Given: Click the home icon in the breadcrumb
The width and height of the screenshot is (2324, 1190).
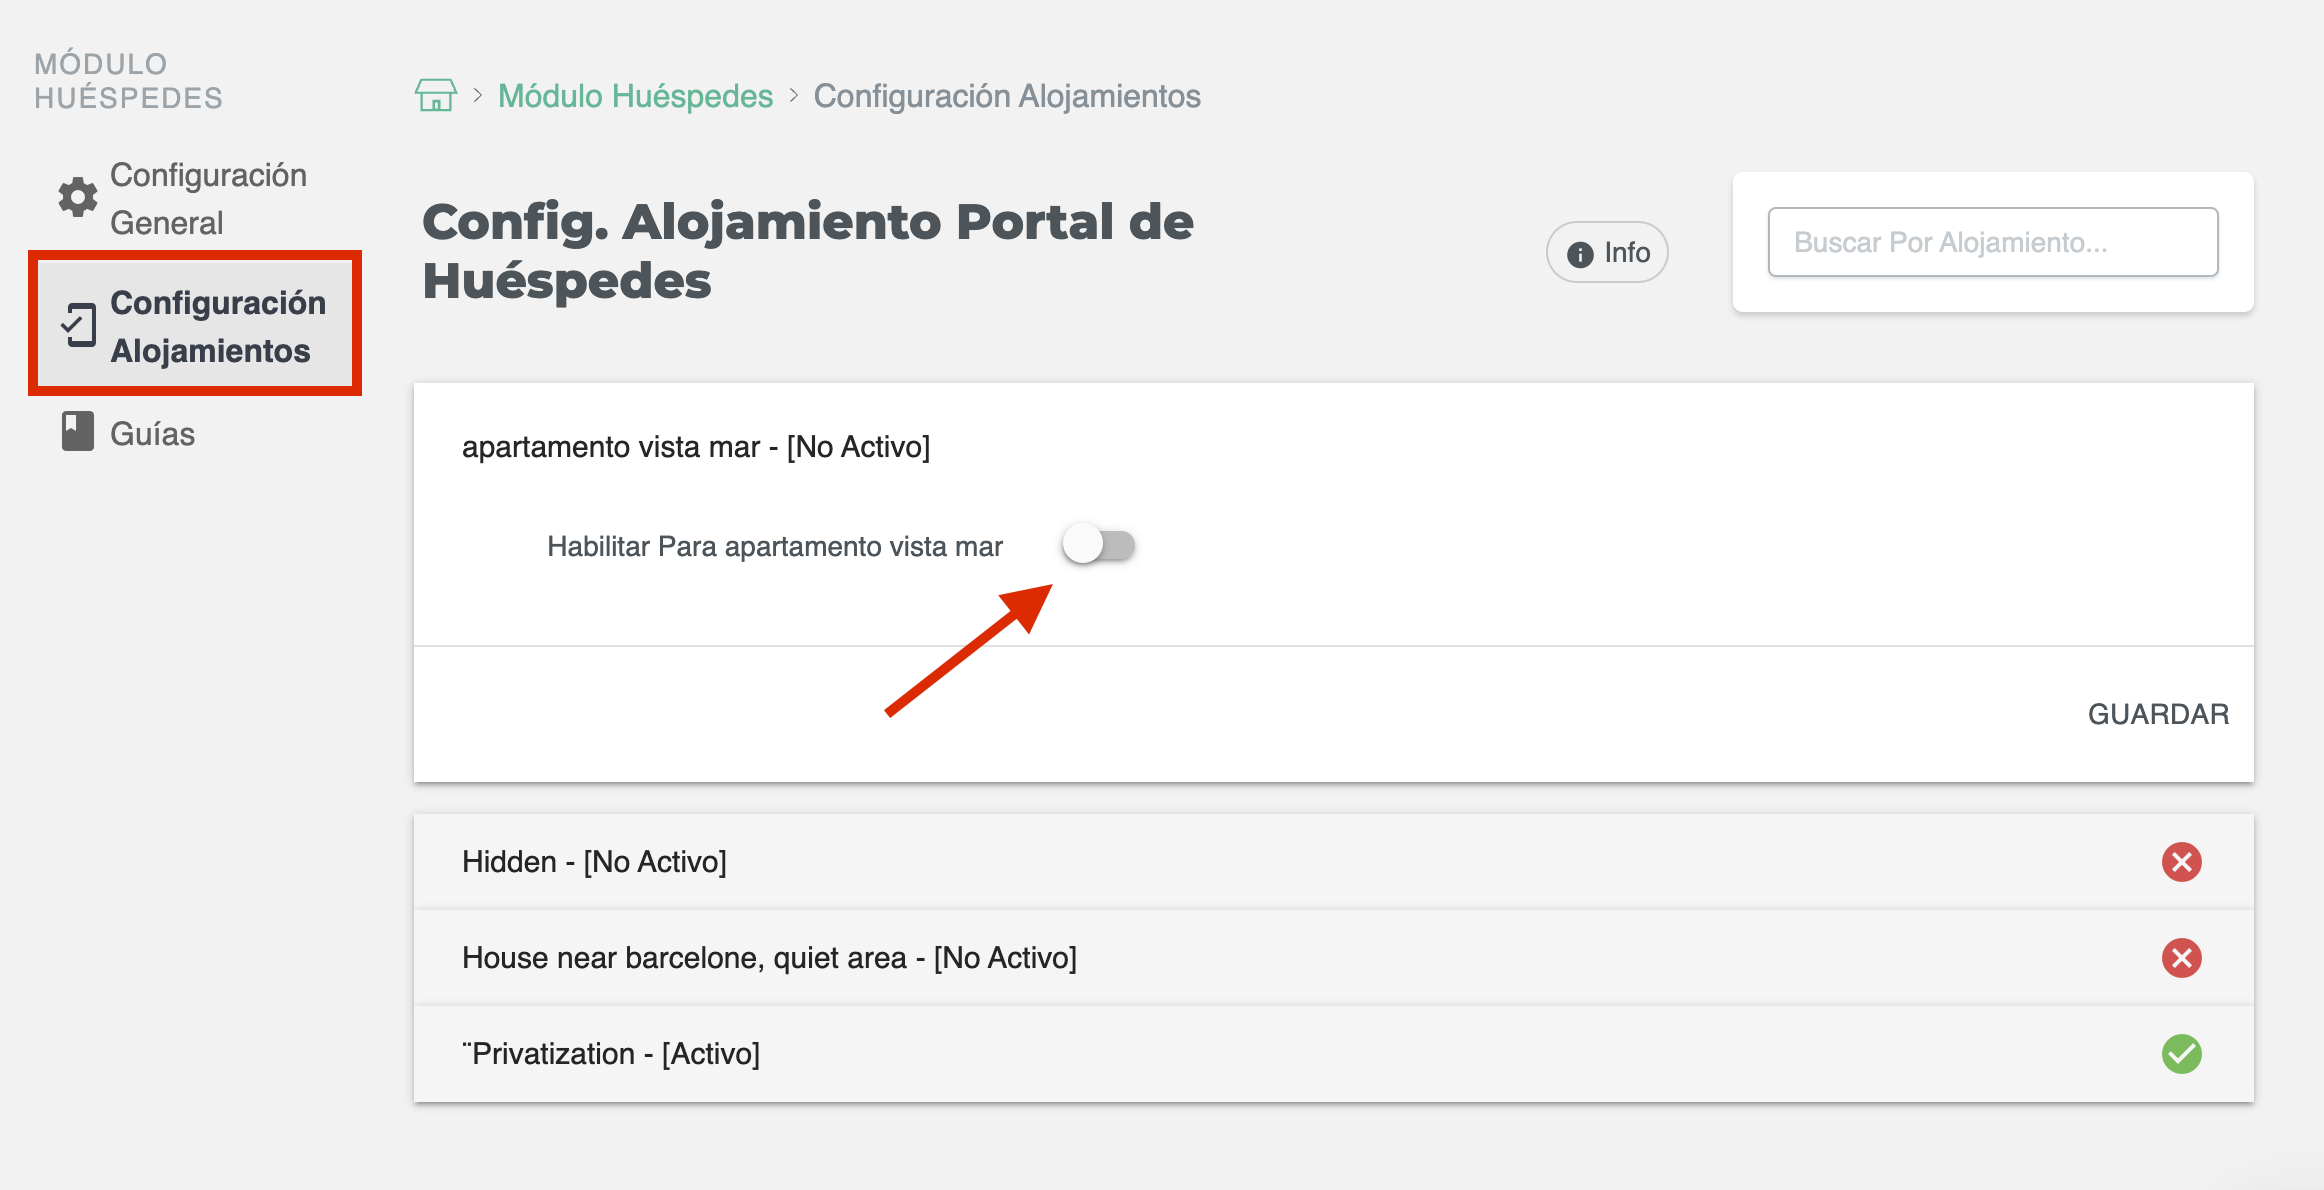Looking at the screenshot, I should [x=435, y=95].
